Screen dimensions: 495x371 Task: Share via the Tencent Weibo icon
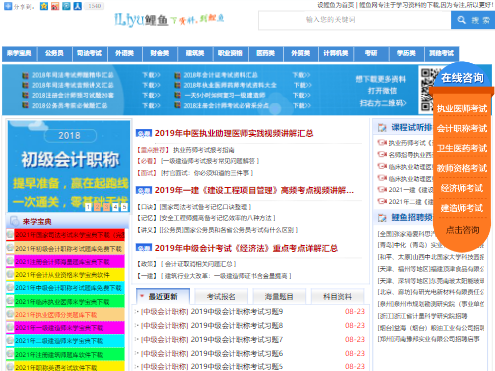click(x=66, y=6)
